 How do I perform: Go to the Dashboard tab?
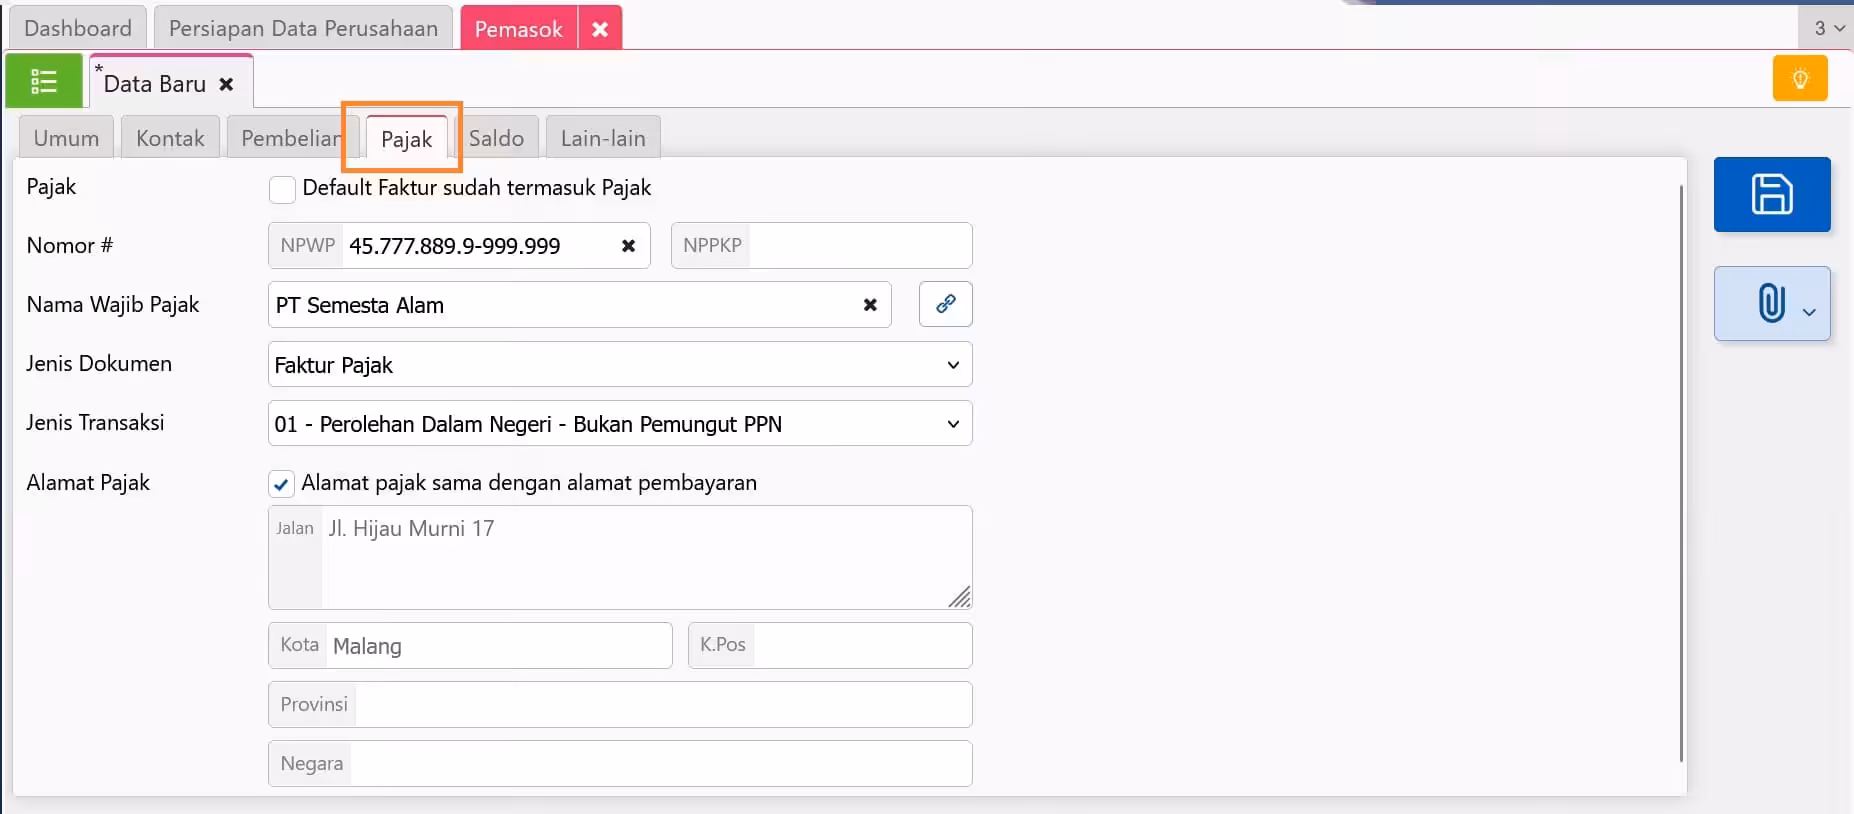pos(78,28)
